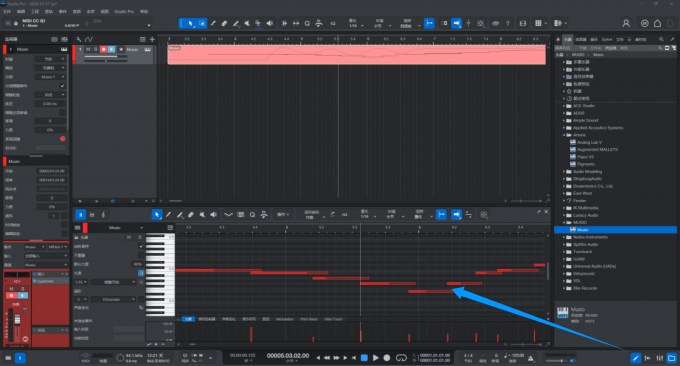
Task: Solo track 1 Music in arrangement
Action: pyautogui.click(x=95, y=49)
